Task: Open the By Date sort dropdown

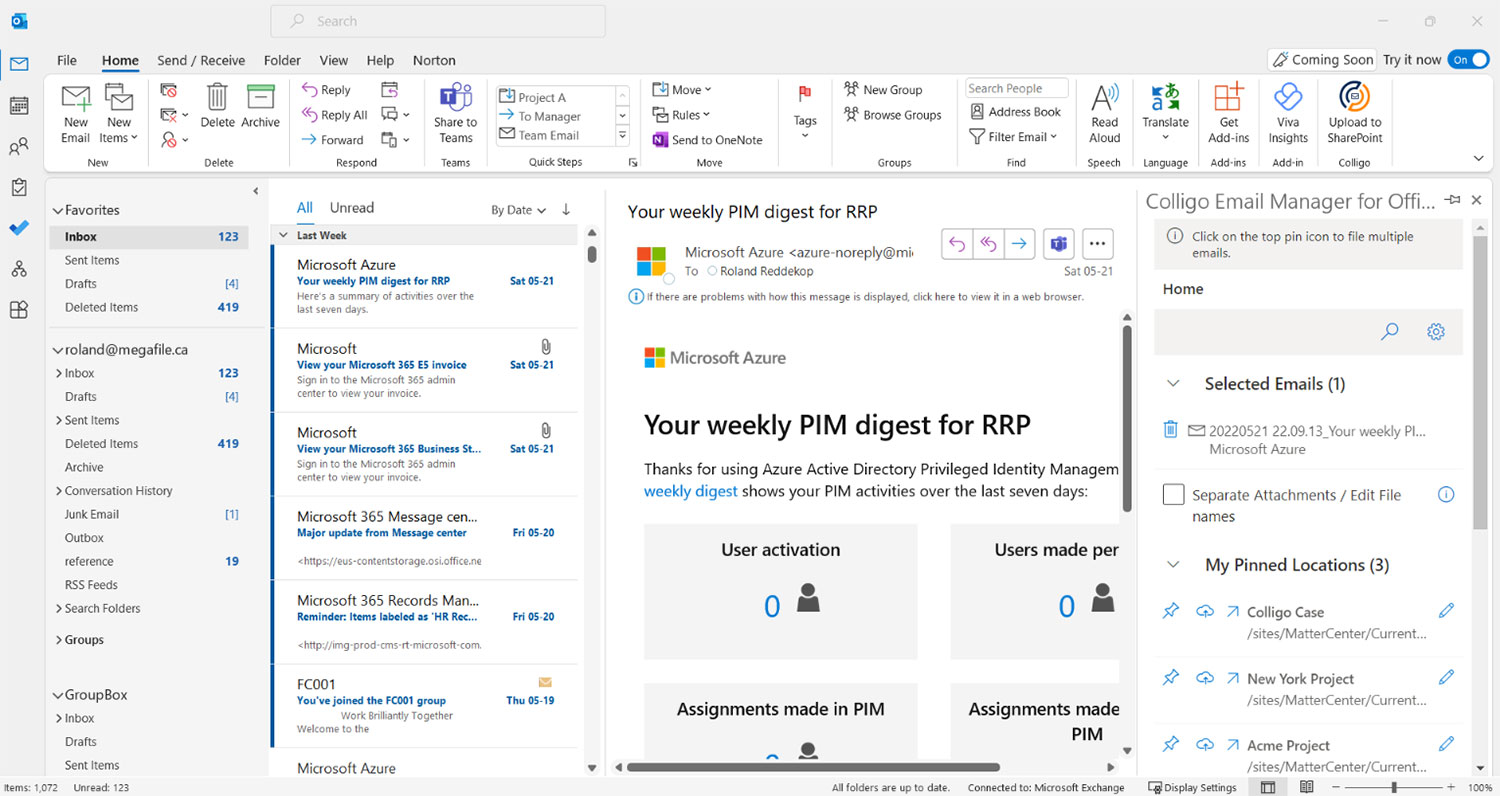Action: point(518,210)
